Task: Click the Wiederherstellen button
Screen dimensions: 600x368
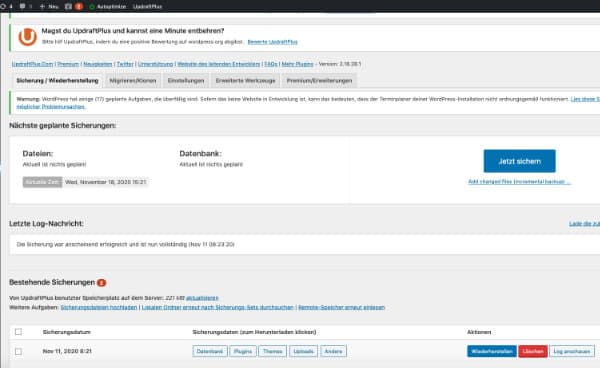Action: point(492,351)
